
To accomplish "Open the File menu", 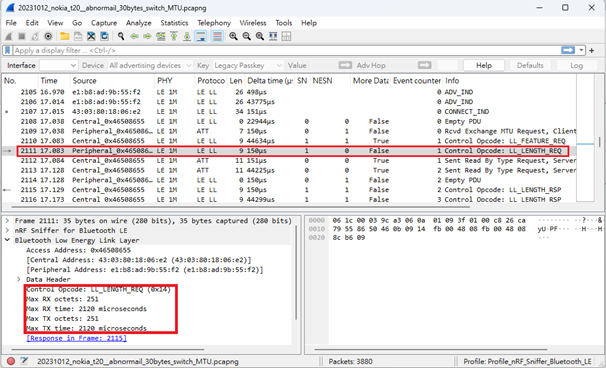I will pos(11,23).
